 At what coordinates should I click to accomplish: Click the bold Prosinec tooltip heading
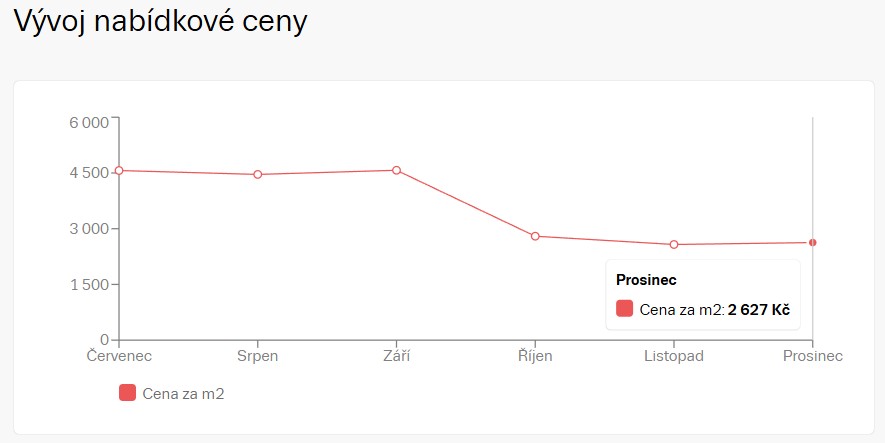click(646, 280)
